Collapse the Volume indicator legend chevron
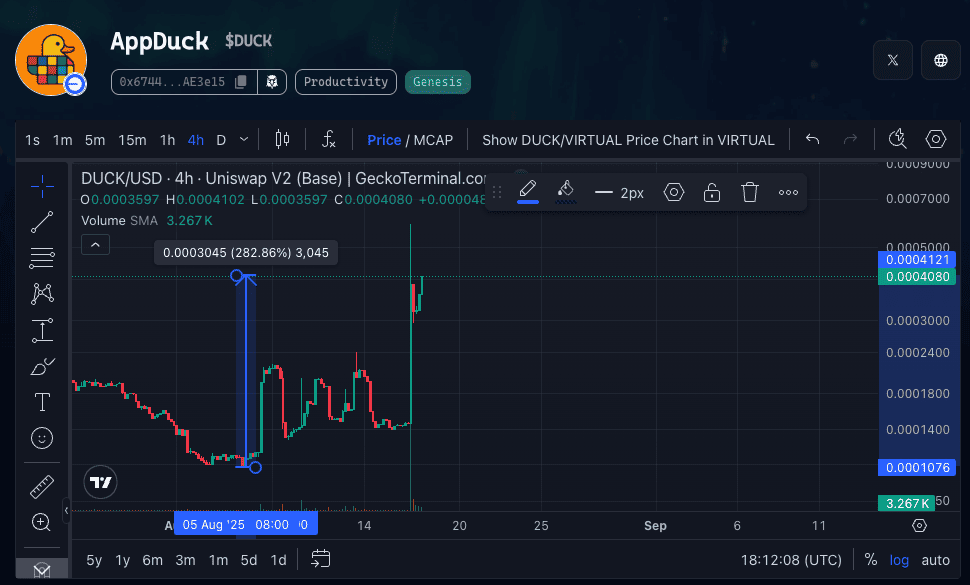Screen dimensions: 970x585 point(95,244)
